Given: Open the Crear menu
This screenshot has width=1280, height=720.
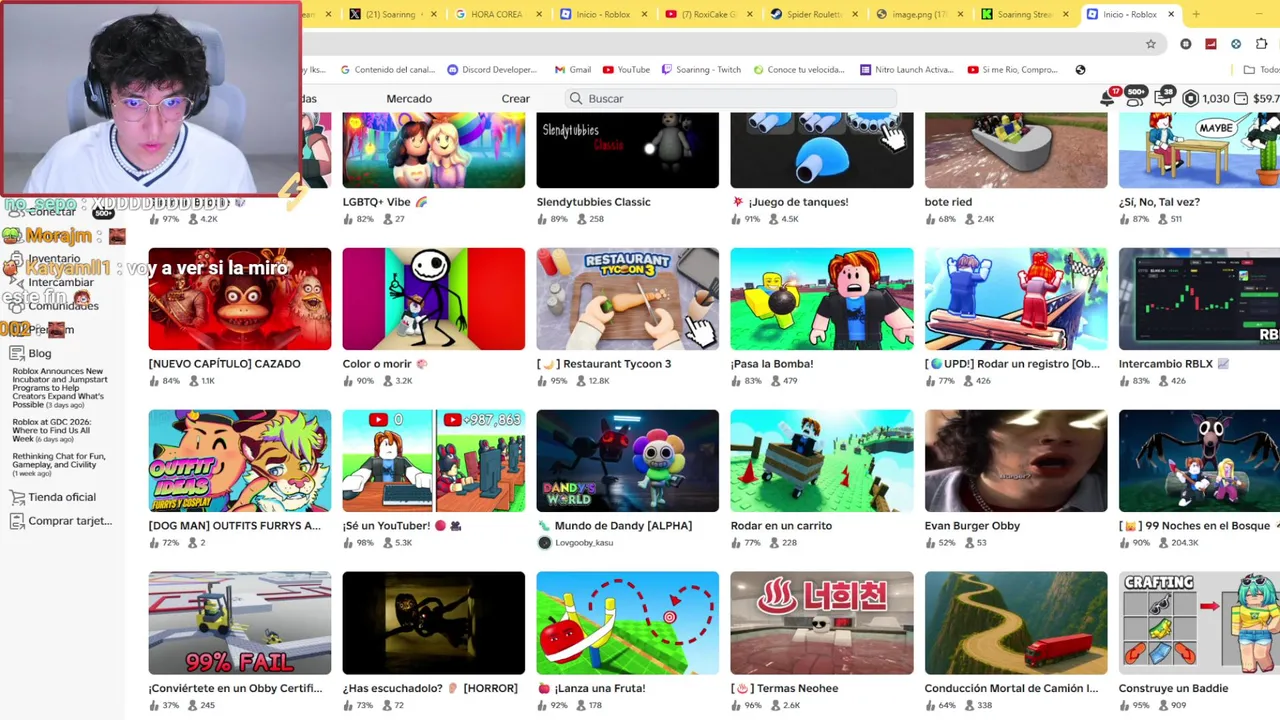Looking at the screenshot, I should [x=515, y=99].
